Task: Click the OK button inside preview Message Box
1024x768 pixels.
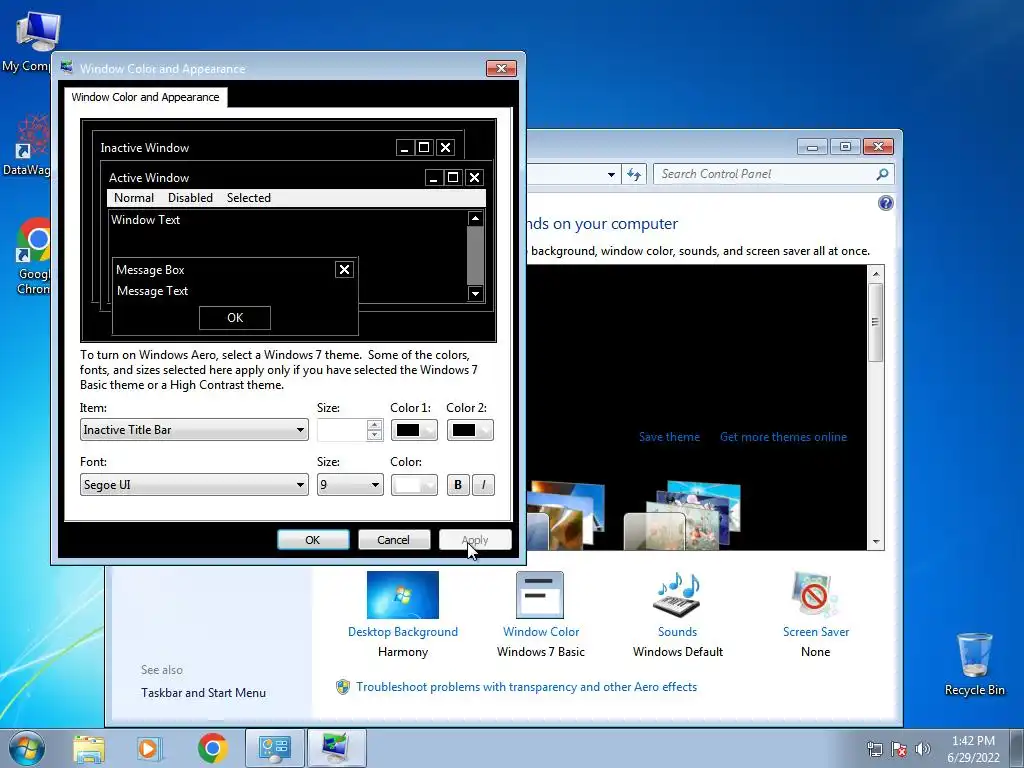Action: 235,318
